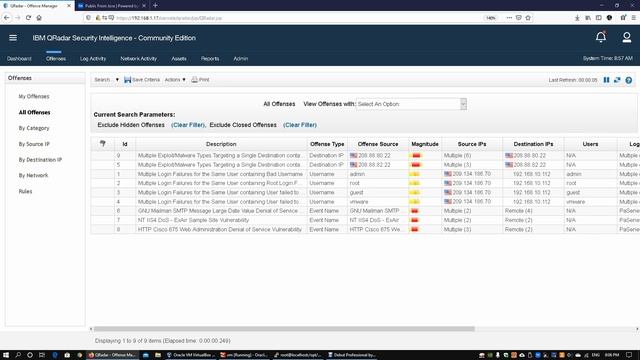Click the Print printer icon

click(x=194, y=80)
